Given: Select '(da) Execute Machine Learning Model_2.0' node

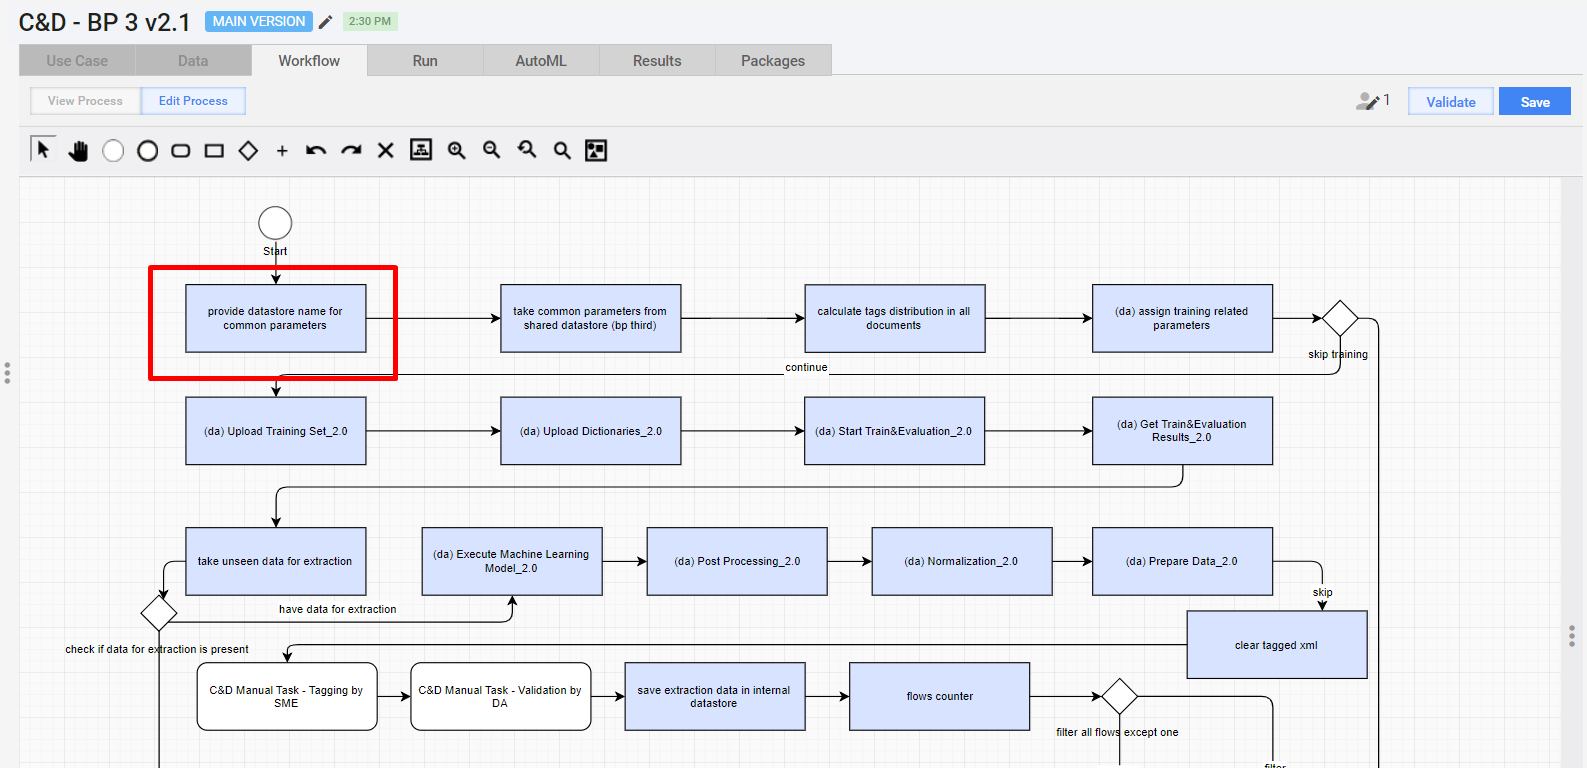Looking at the screenshot, I should [x=512, y=561].
